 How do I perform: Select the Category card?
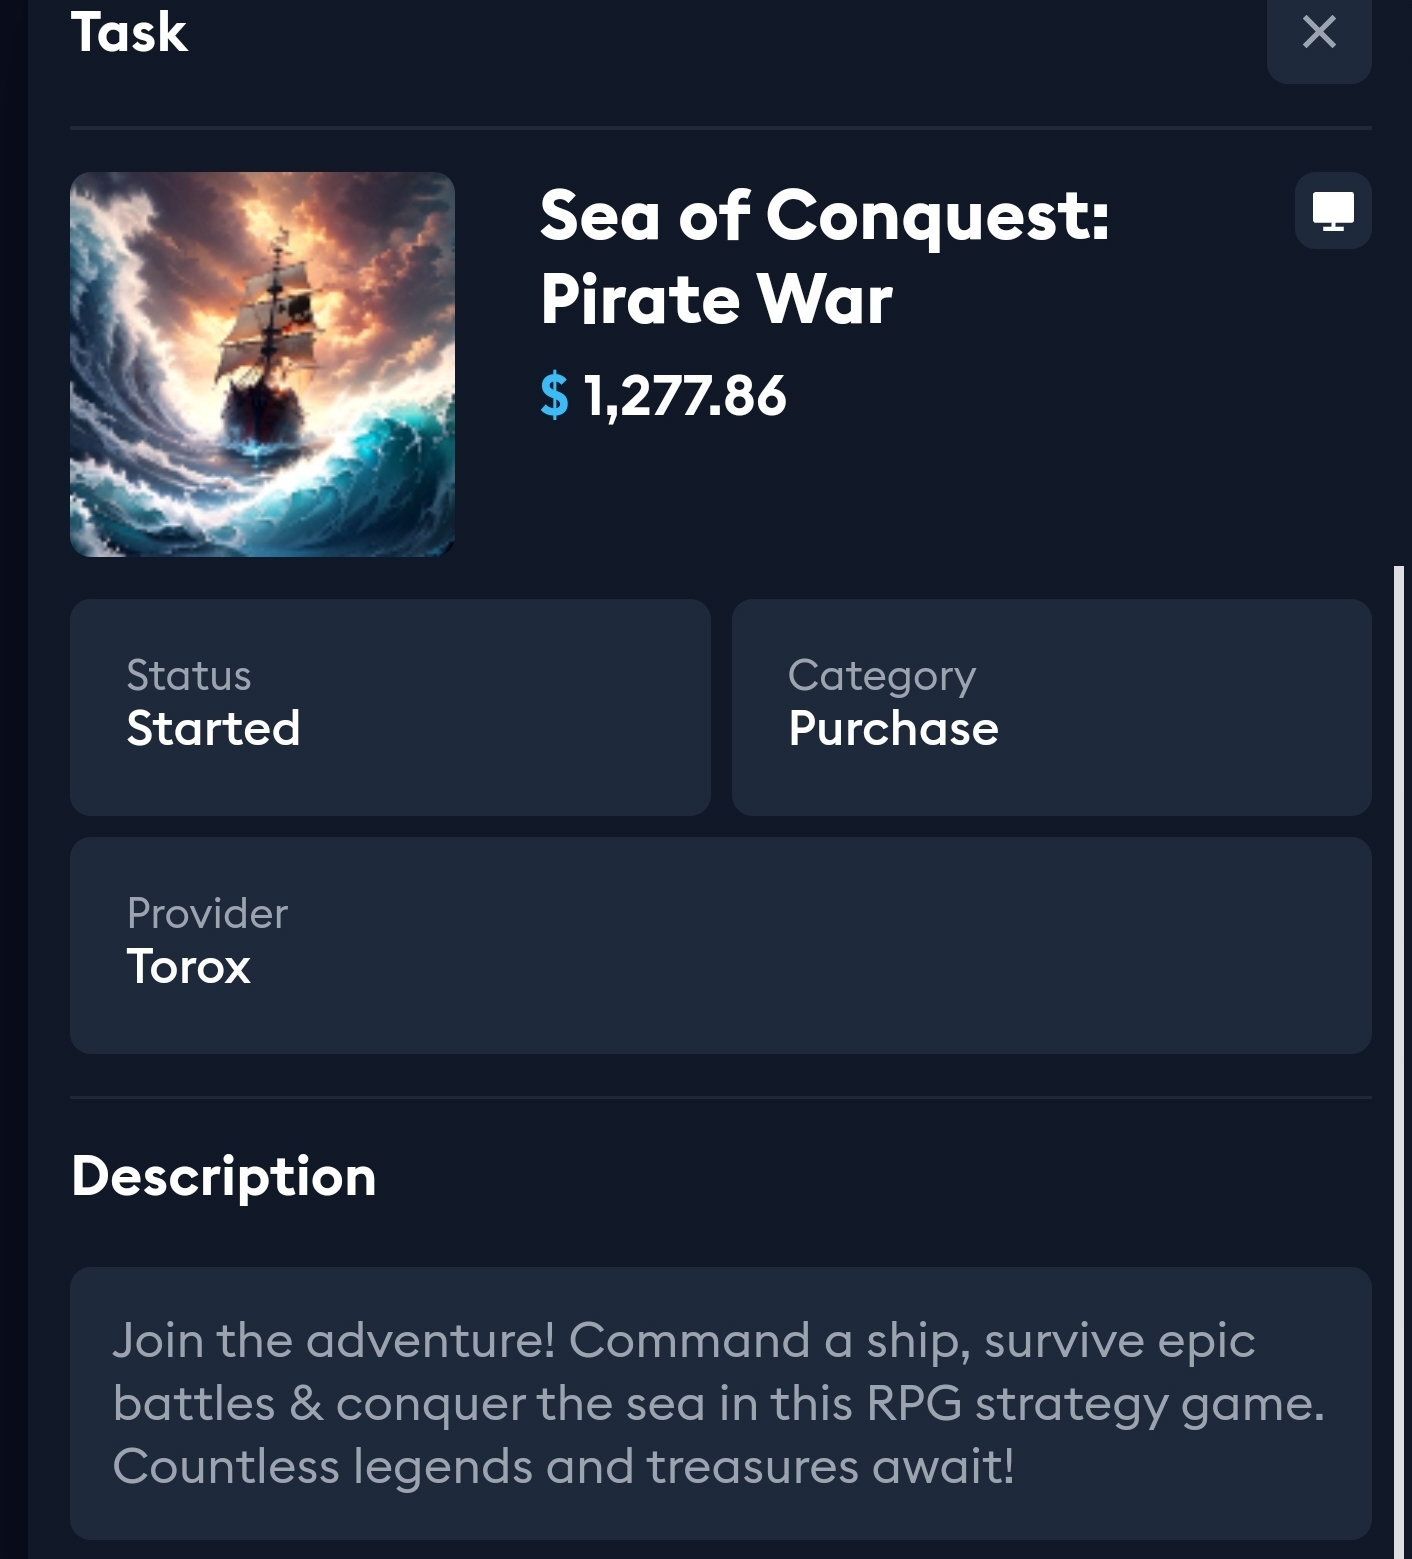pos(1051,707)
